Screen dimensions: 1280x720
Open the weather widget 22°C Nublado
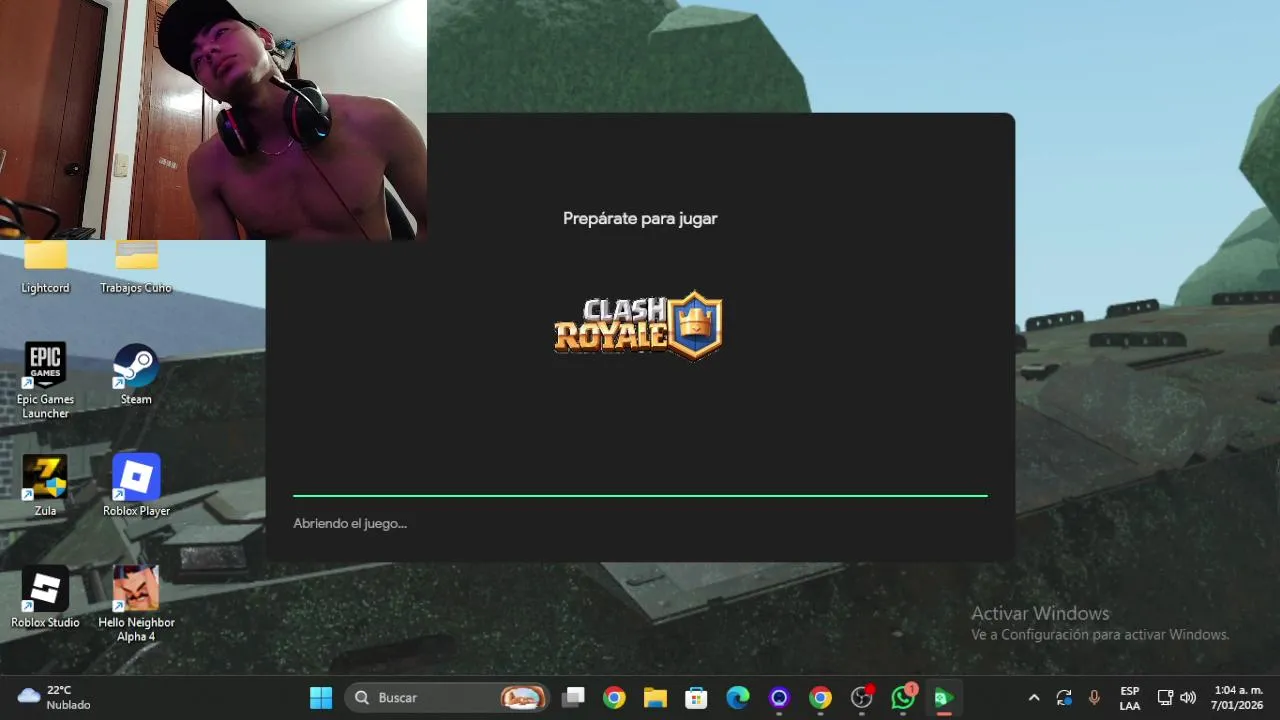(54, 698)
